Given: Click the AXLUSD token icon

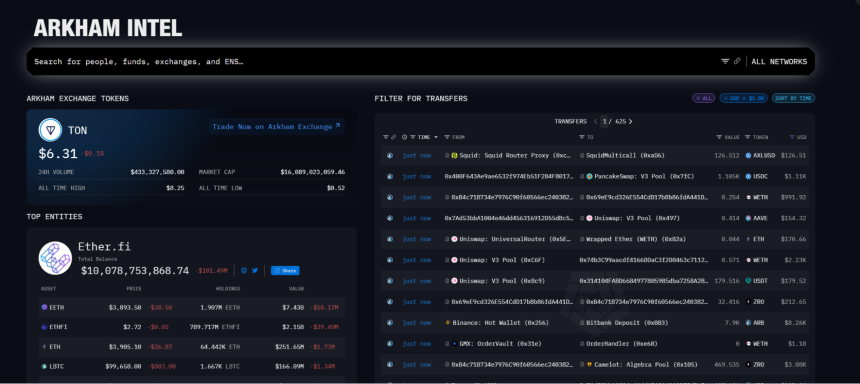Looking at the screenshot, I should pyautogui.click(x=748, y=155).
